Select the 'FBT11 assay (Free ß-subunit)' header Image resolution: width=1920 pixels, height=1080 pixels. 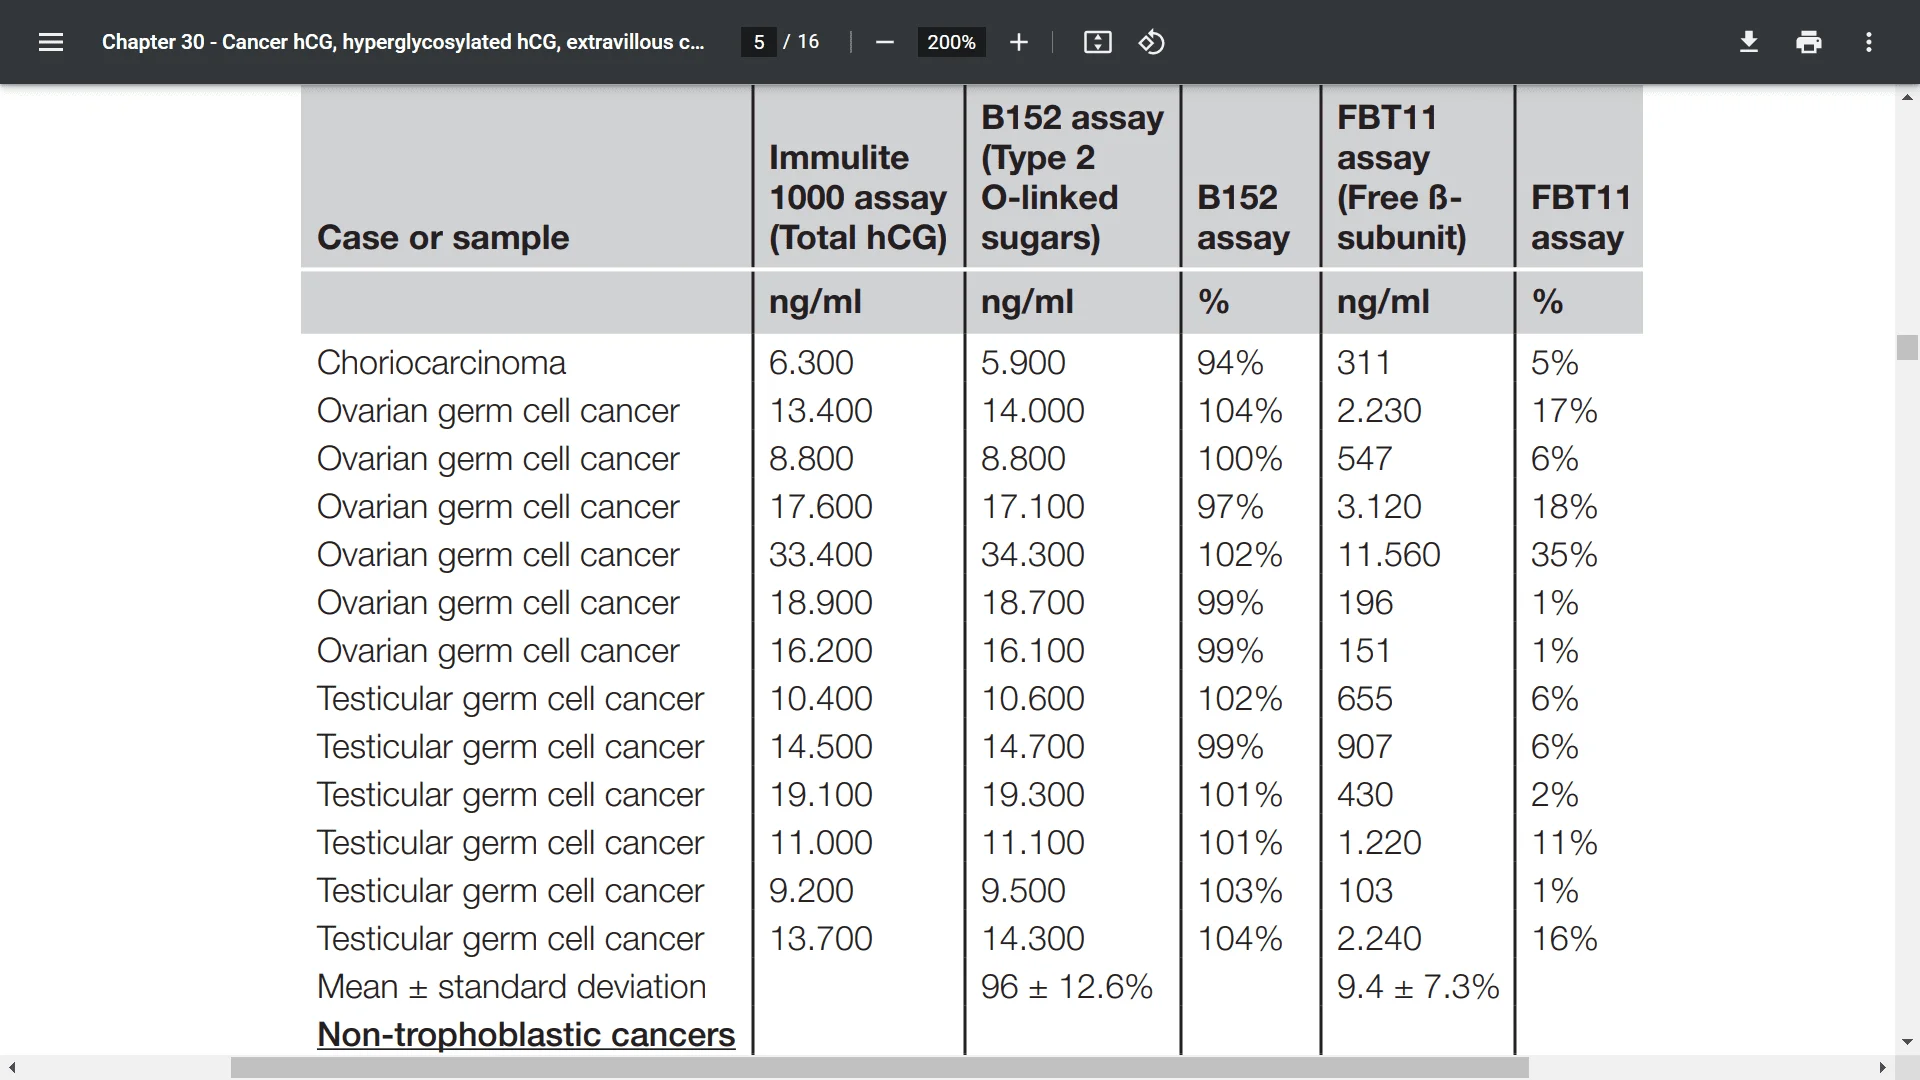1401,178
